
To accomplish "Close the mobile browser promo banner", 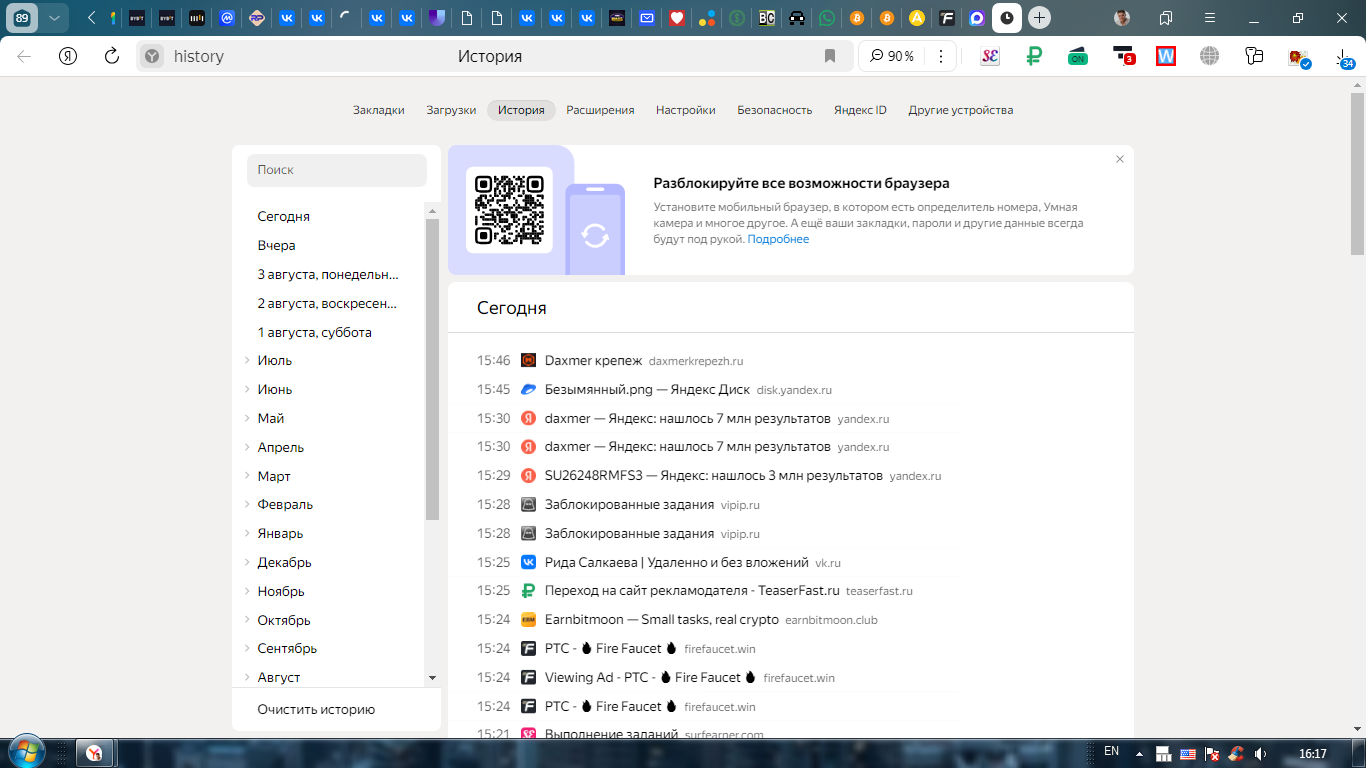I will click(1120, 159).
